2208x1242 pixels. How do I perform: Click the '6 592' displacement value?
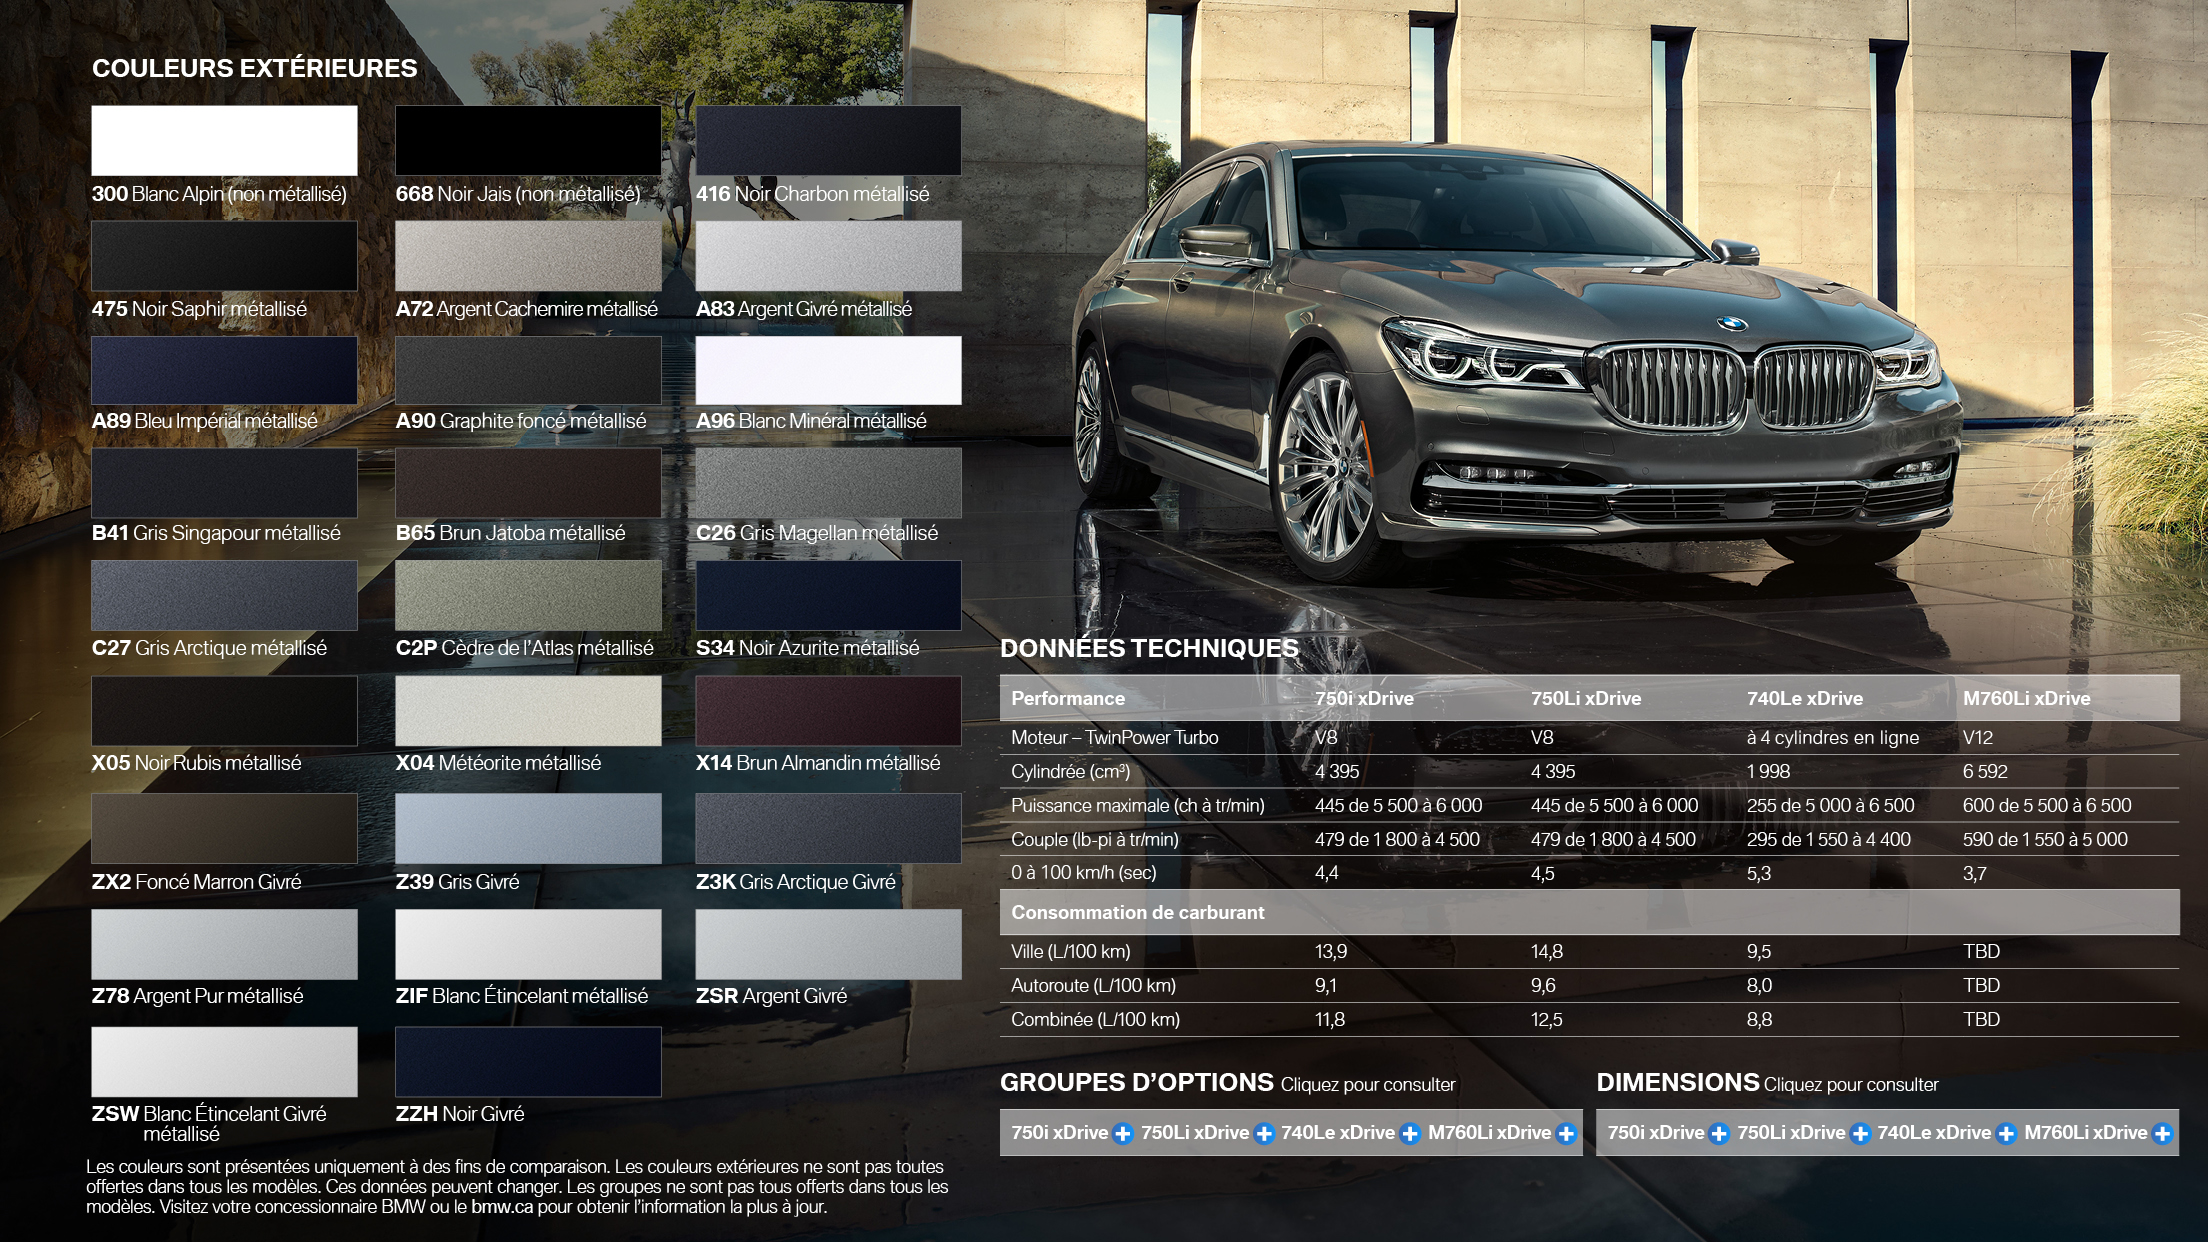1985,772
